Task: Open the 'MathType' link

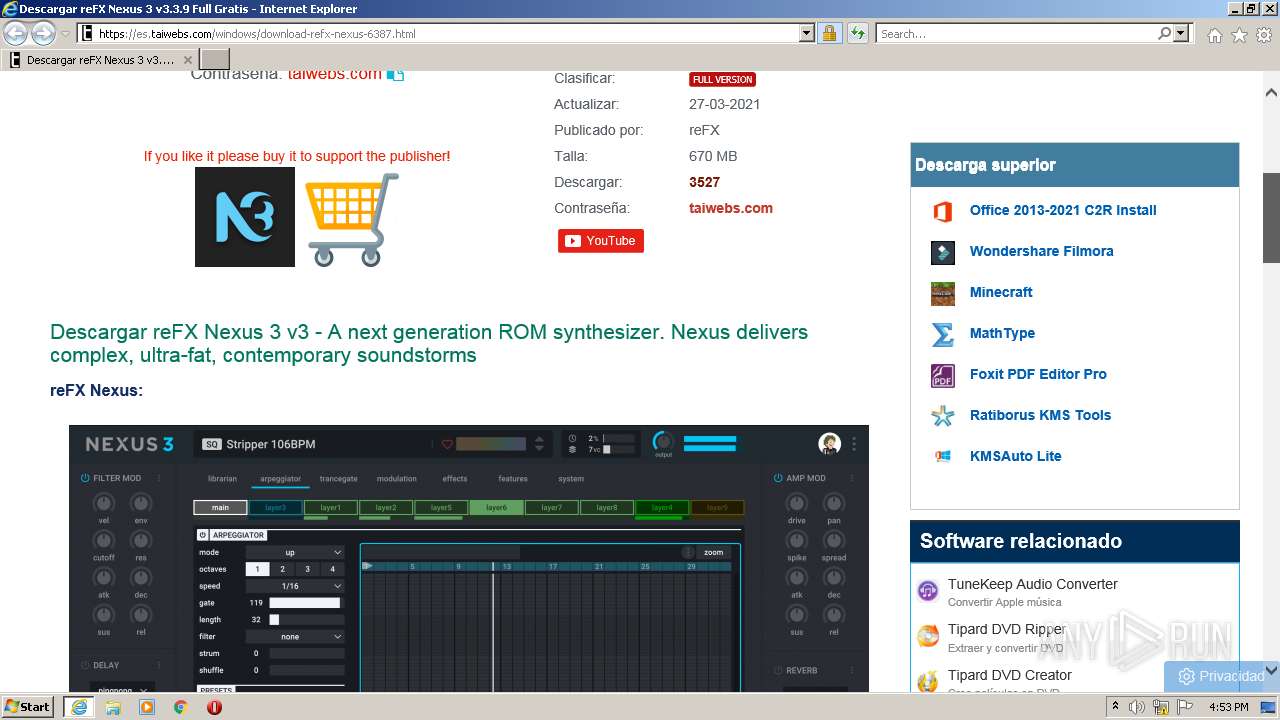Action: coord(1002,333)
